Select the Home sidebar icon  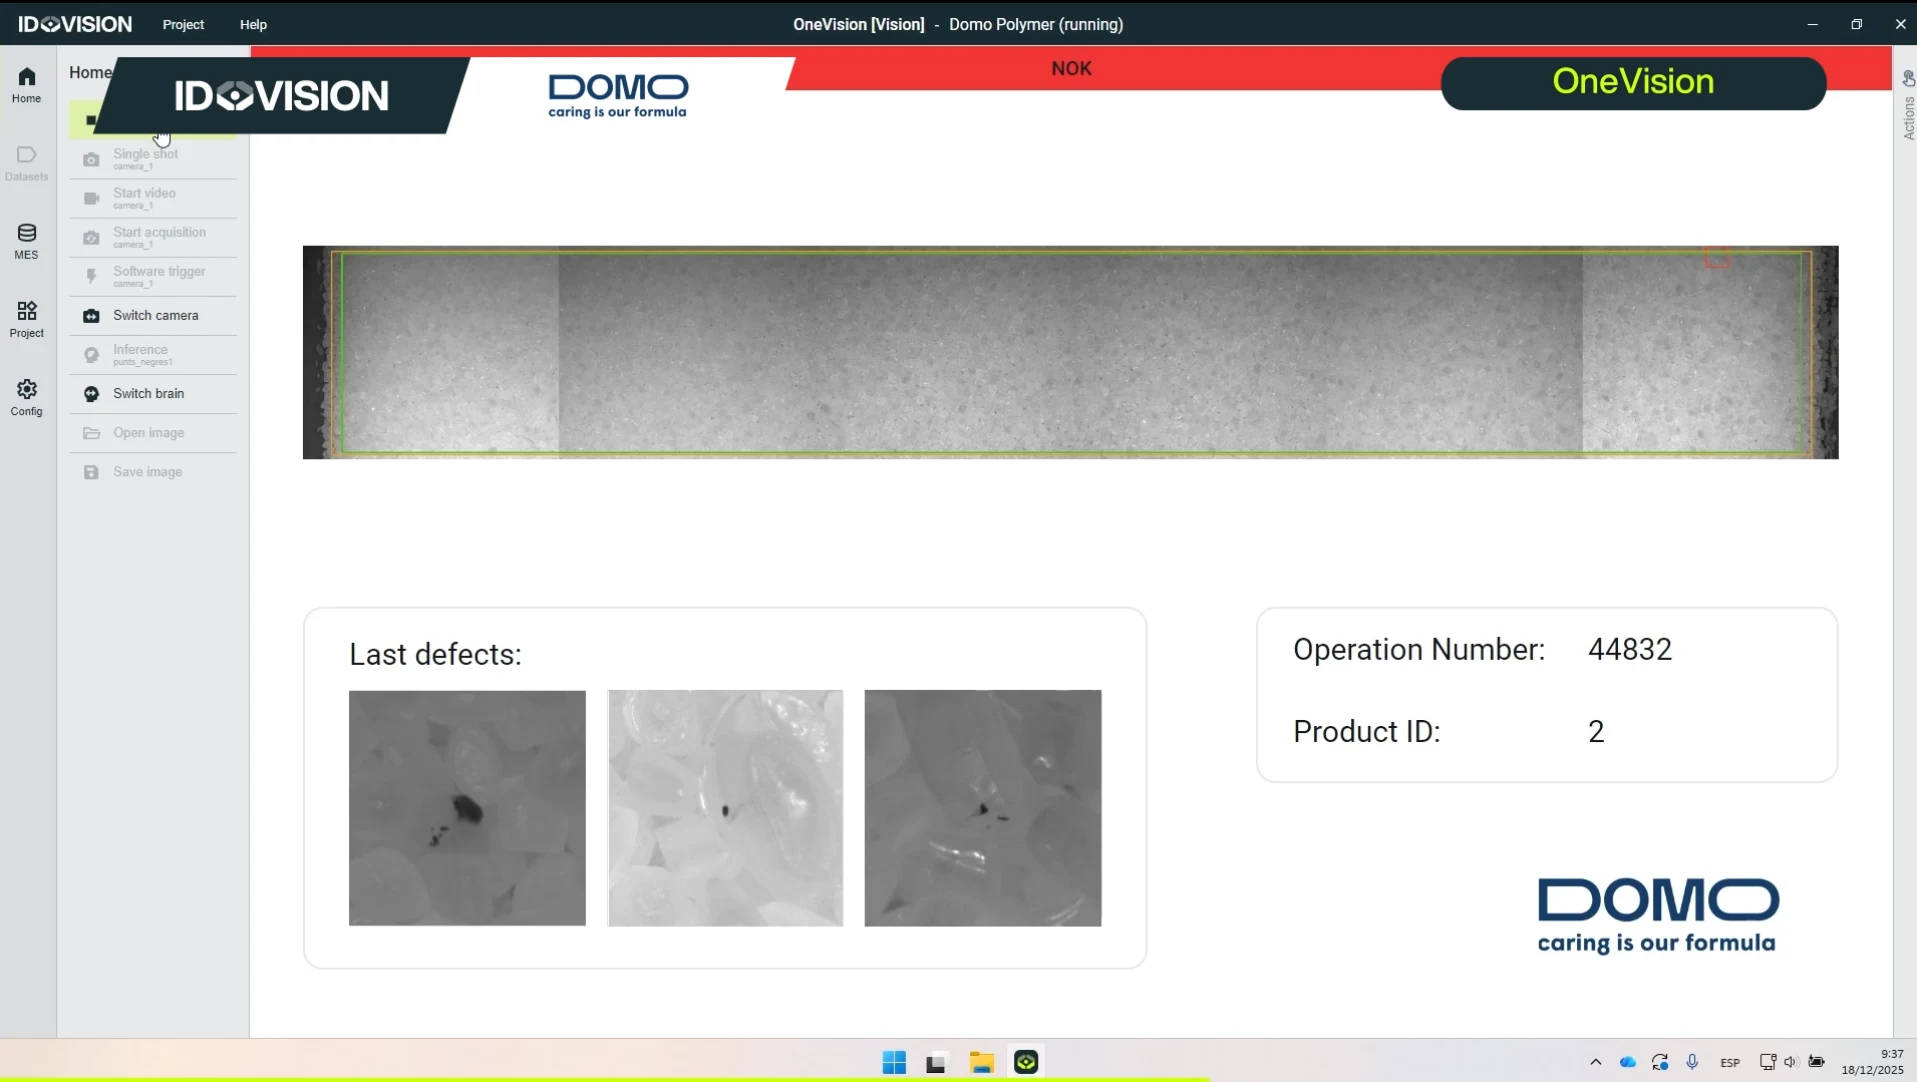27,86
